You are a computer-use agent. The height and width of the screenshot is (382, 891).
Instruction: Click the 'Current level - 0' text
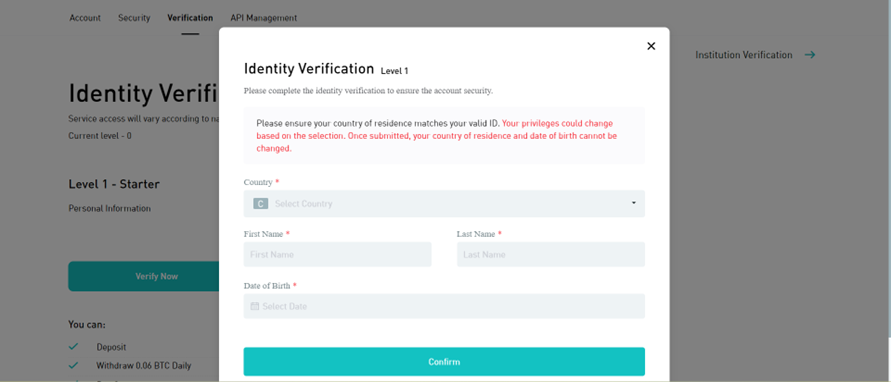click(x=100, y=136)
